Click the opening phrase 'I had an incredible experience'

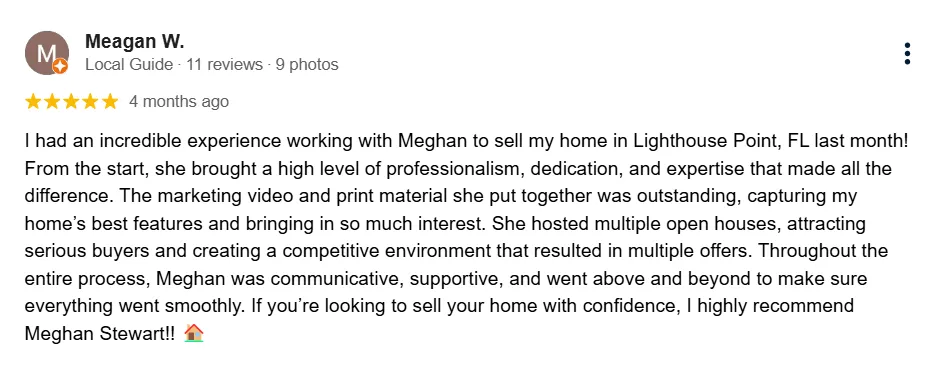(153, 141)
